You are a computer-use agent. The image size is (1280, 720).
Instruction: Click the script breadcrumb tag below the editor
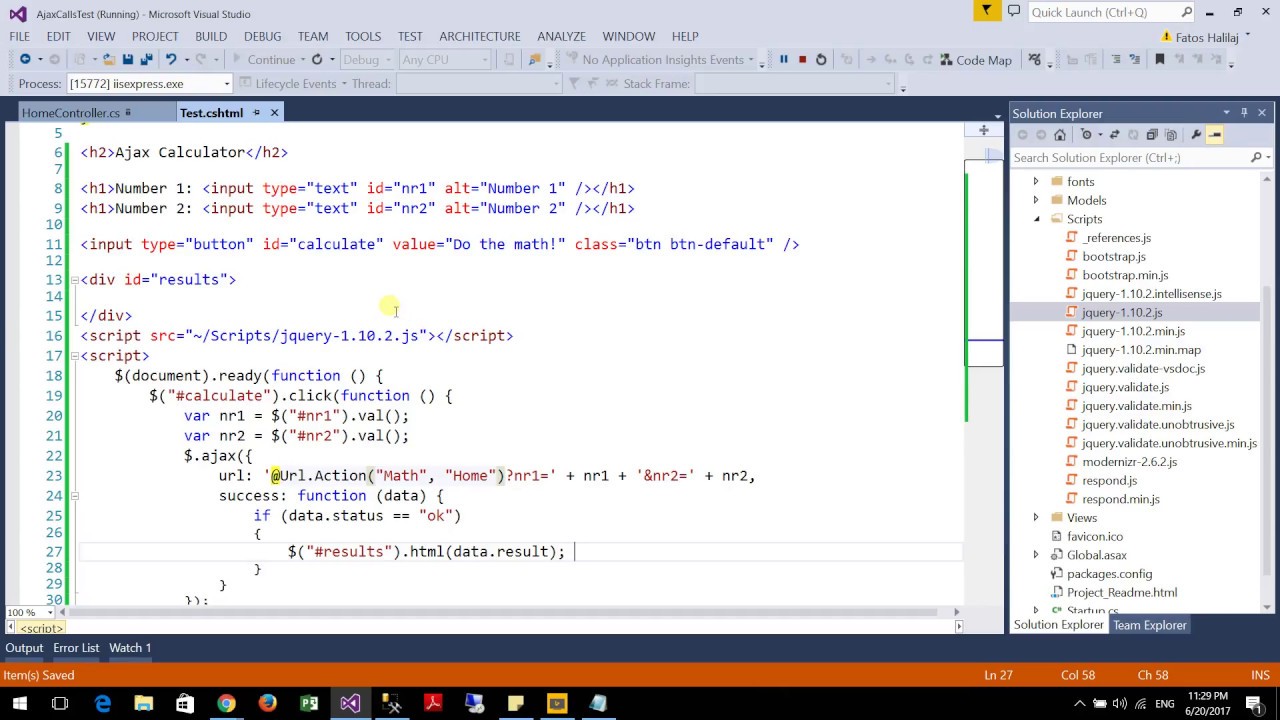pos(41,628)
